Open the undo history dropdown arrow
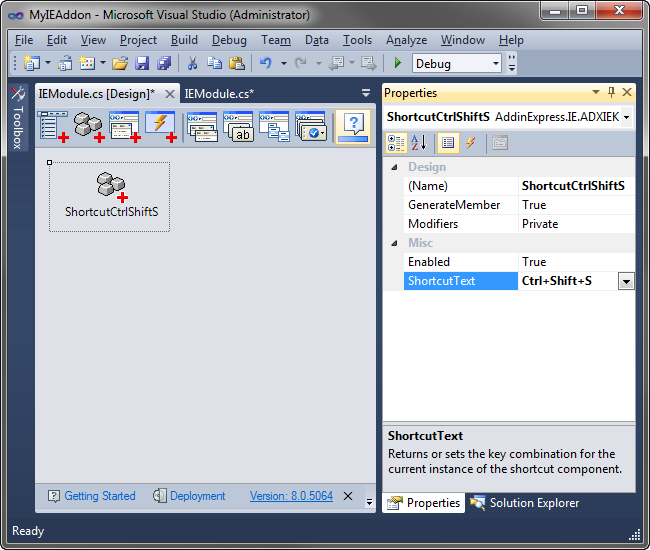Viewport: 650px width, 550px height. (x=284, y=63)
